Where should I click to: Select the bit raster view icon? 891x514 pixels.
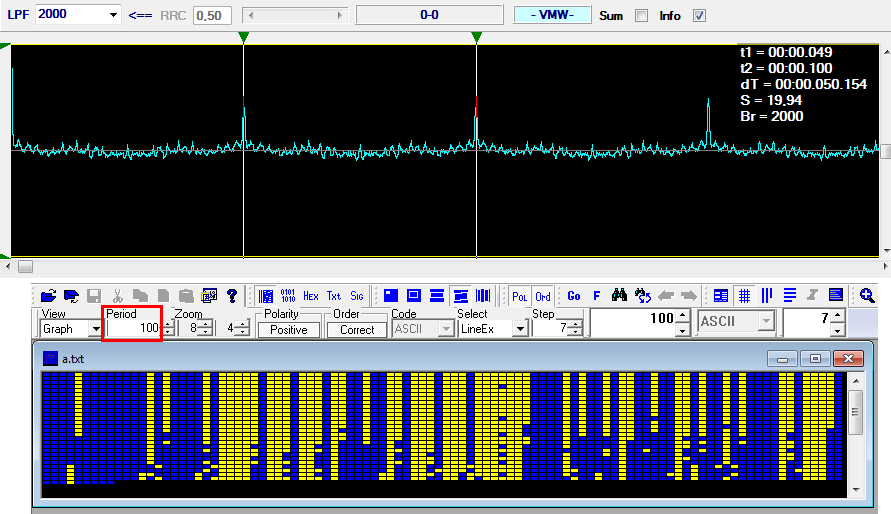click(265, 296)
